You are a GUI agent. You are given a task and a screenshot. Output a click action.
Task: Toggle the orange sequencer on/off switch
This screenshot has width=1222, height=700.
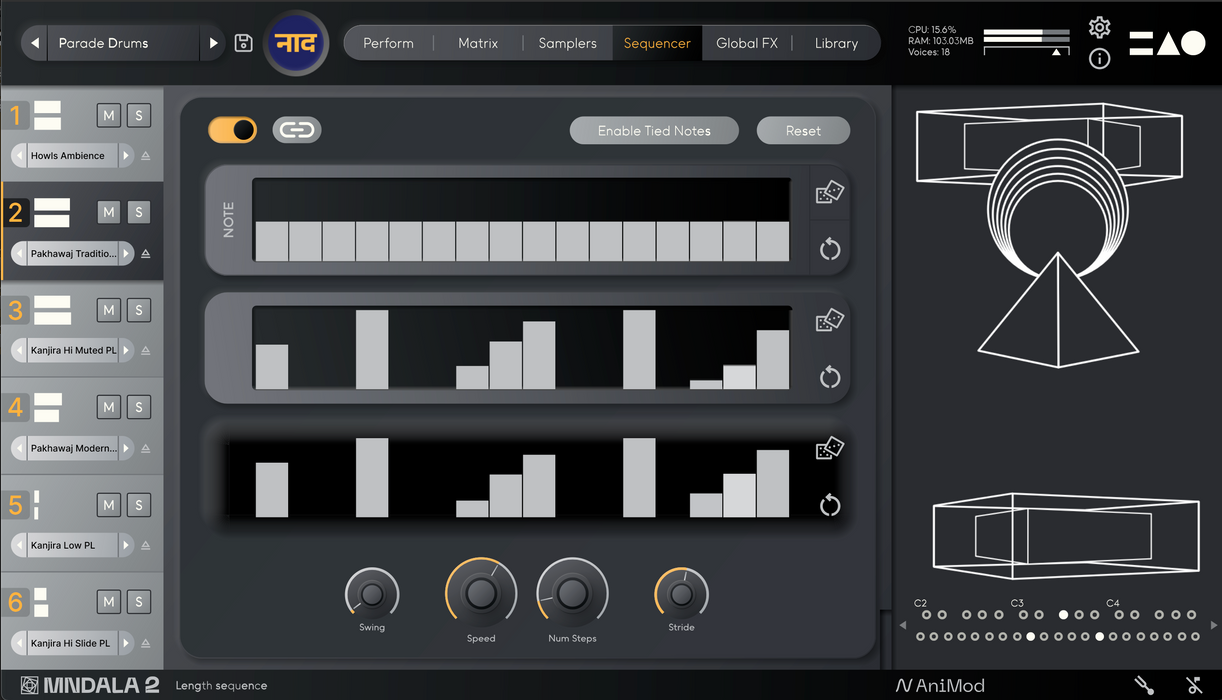(233, 130)
